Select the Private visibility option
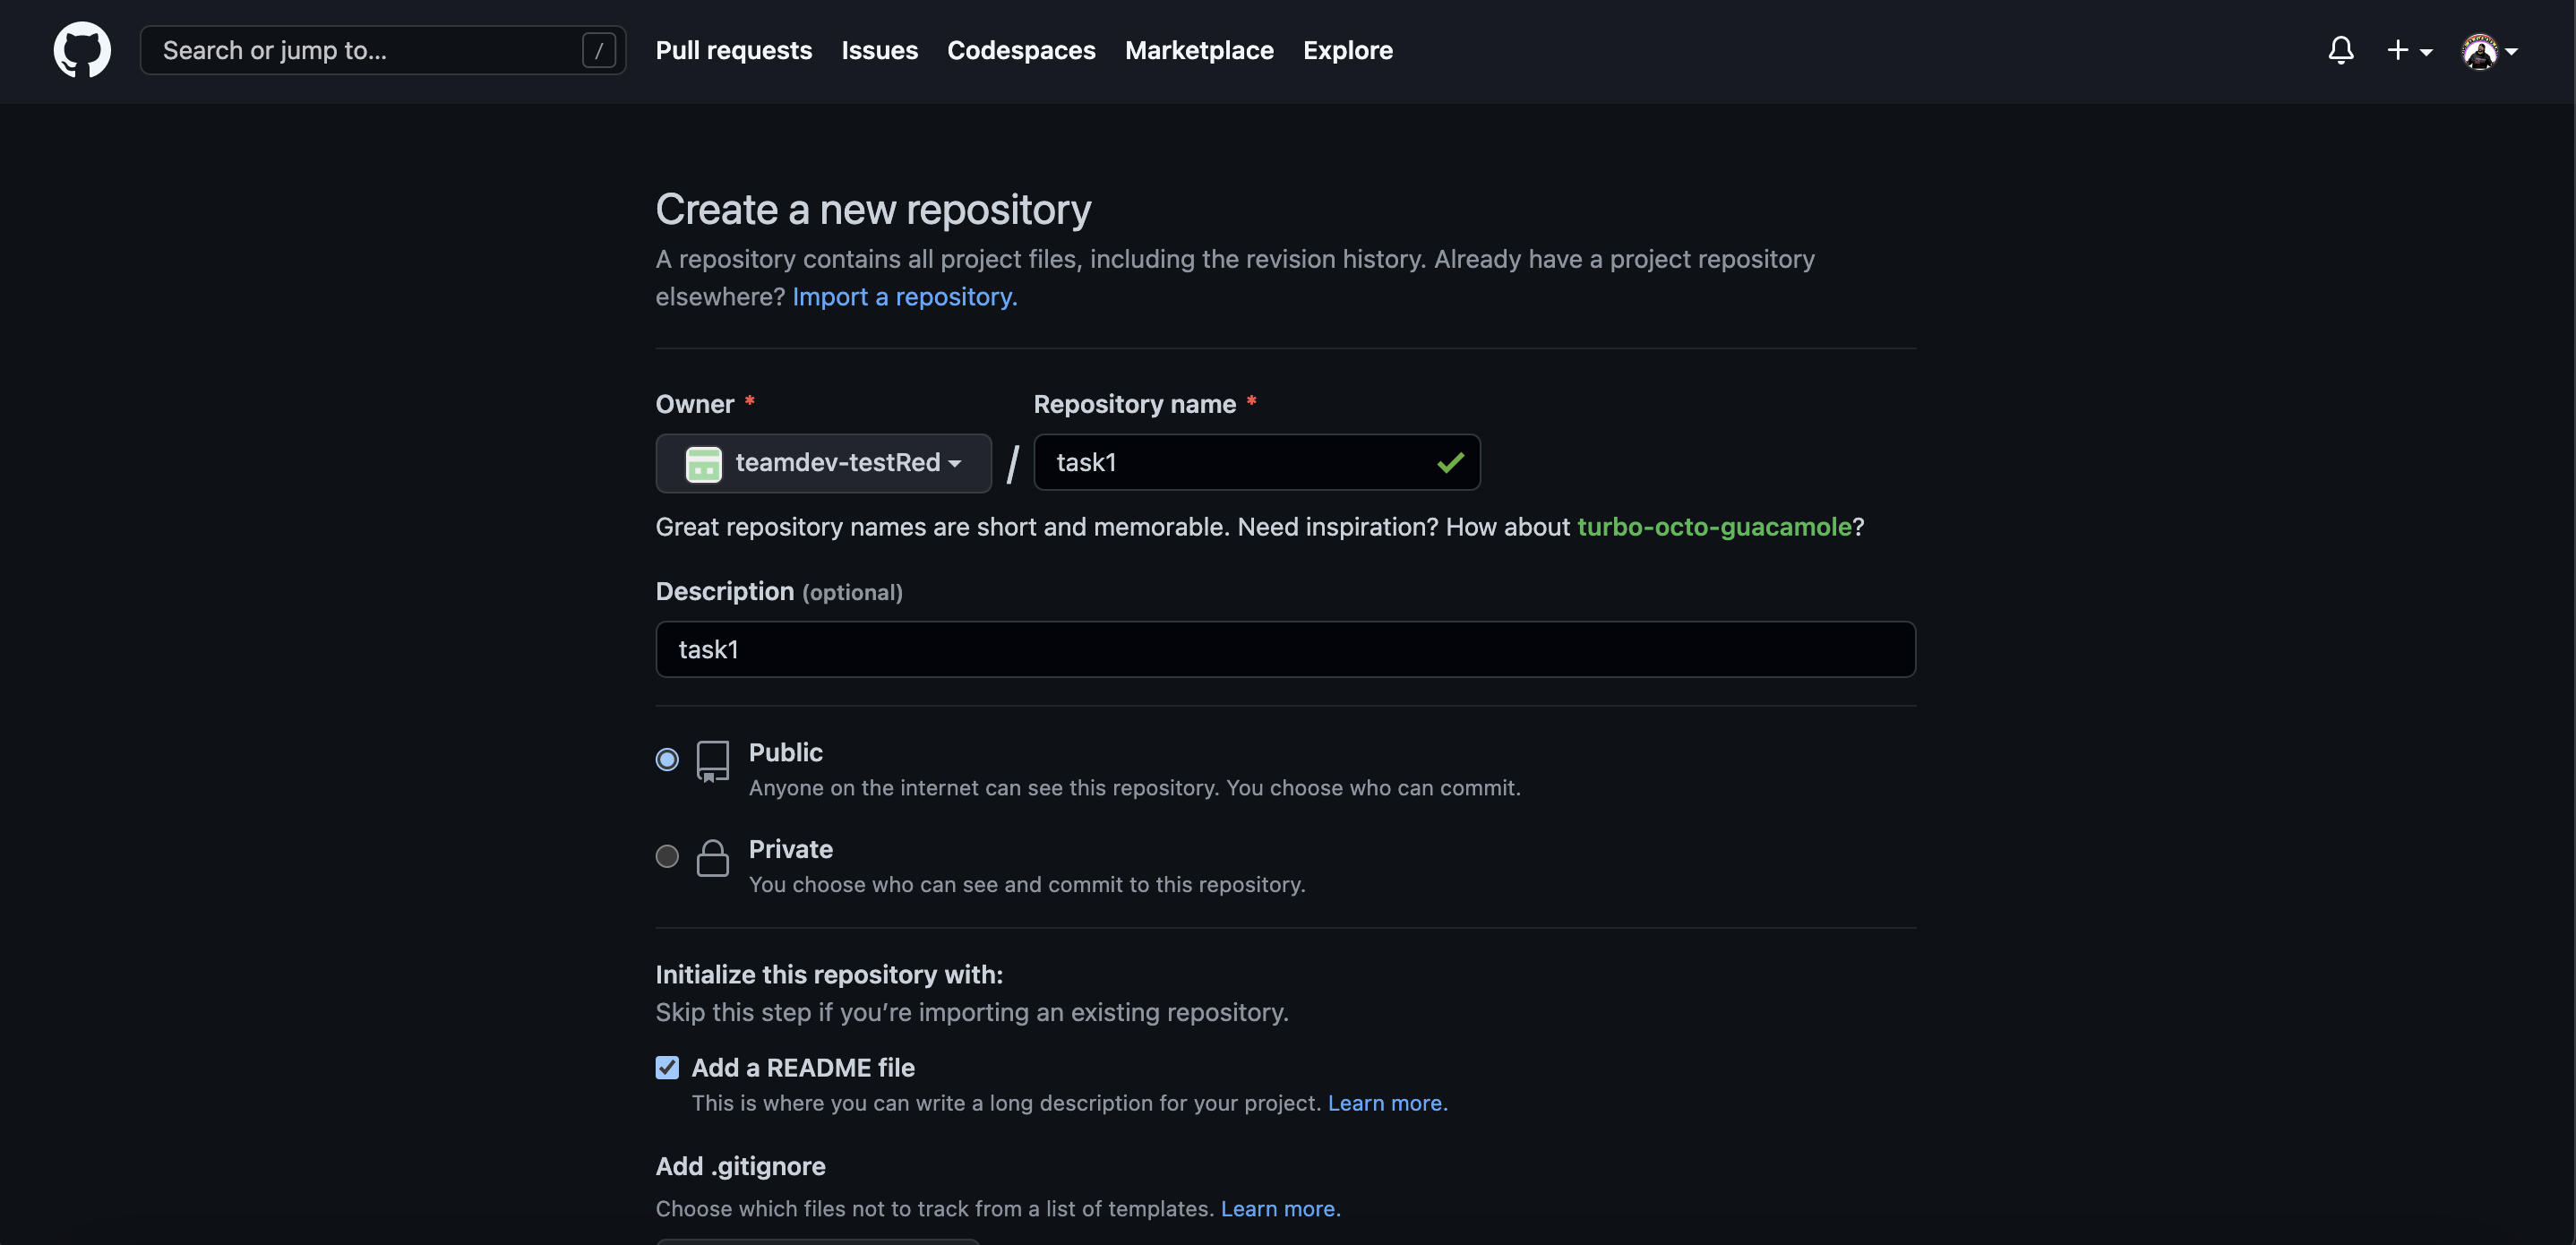 (x=666, y=856)
